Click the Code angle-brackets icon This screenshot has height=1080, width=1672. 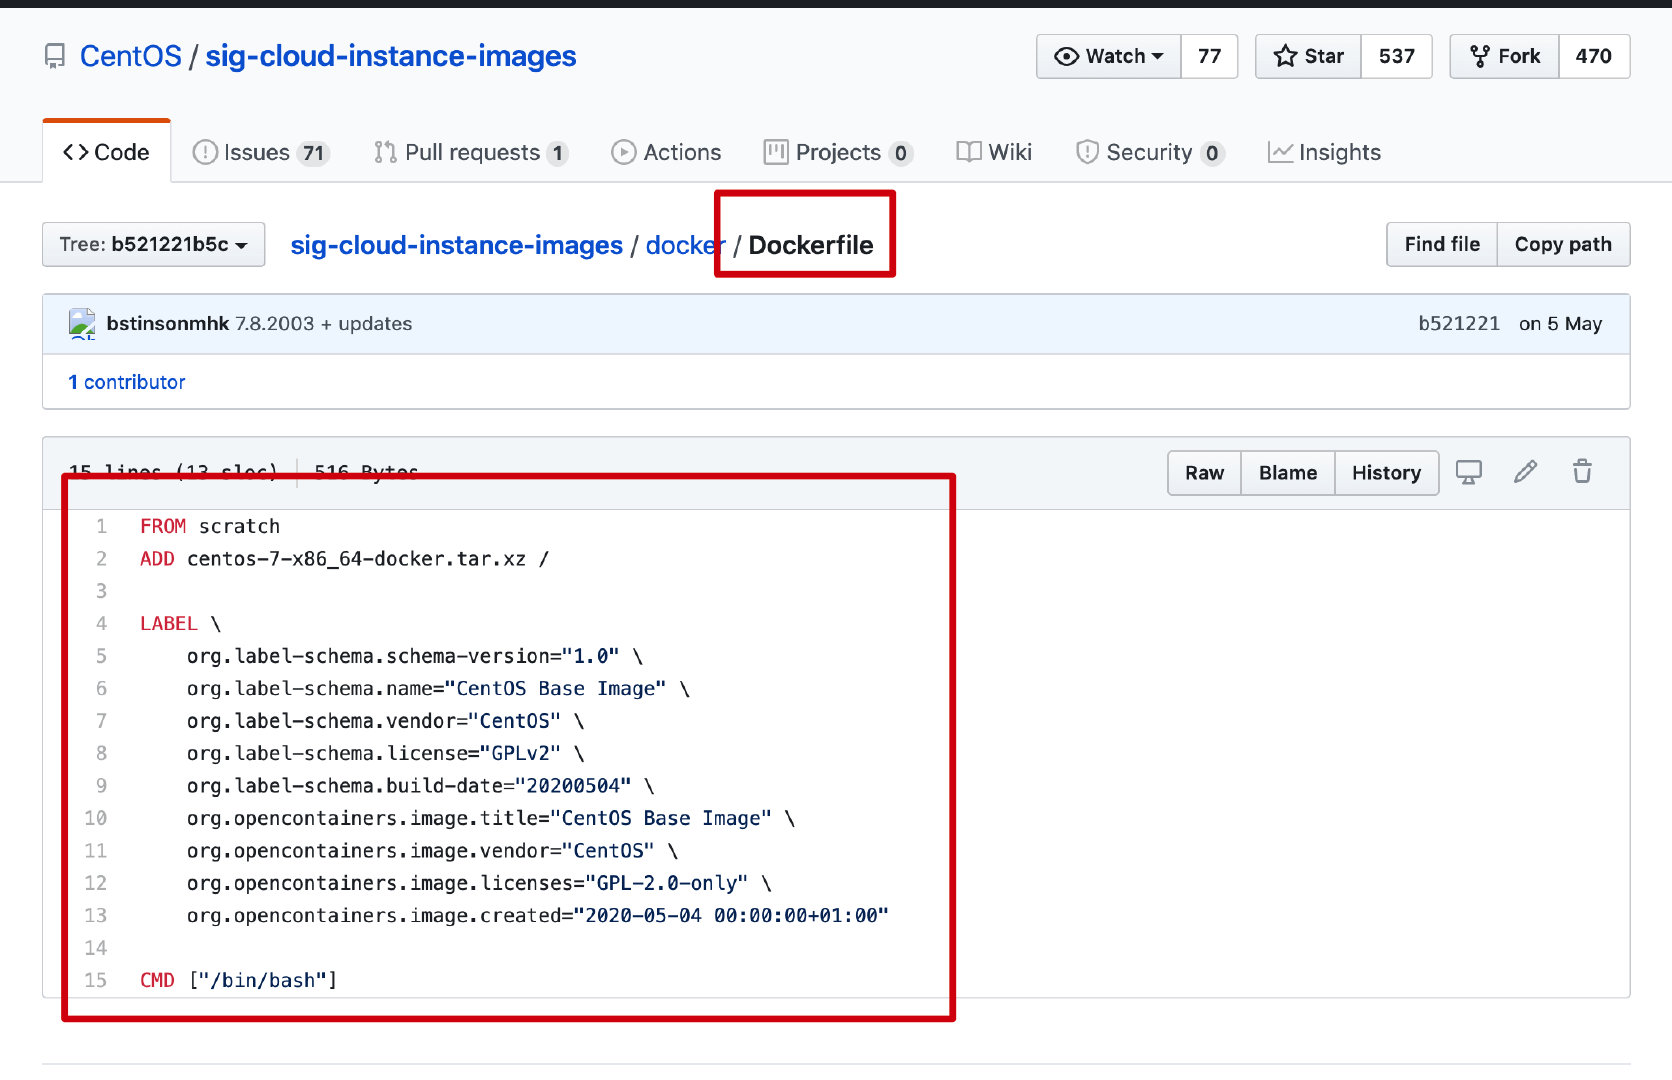pyautogui.click(x=76, y=152)
